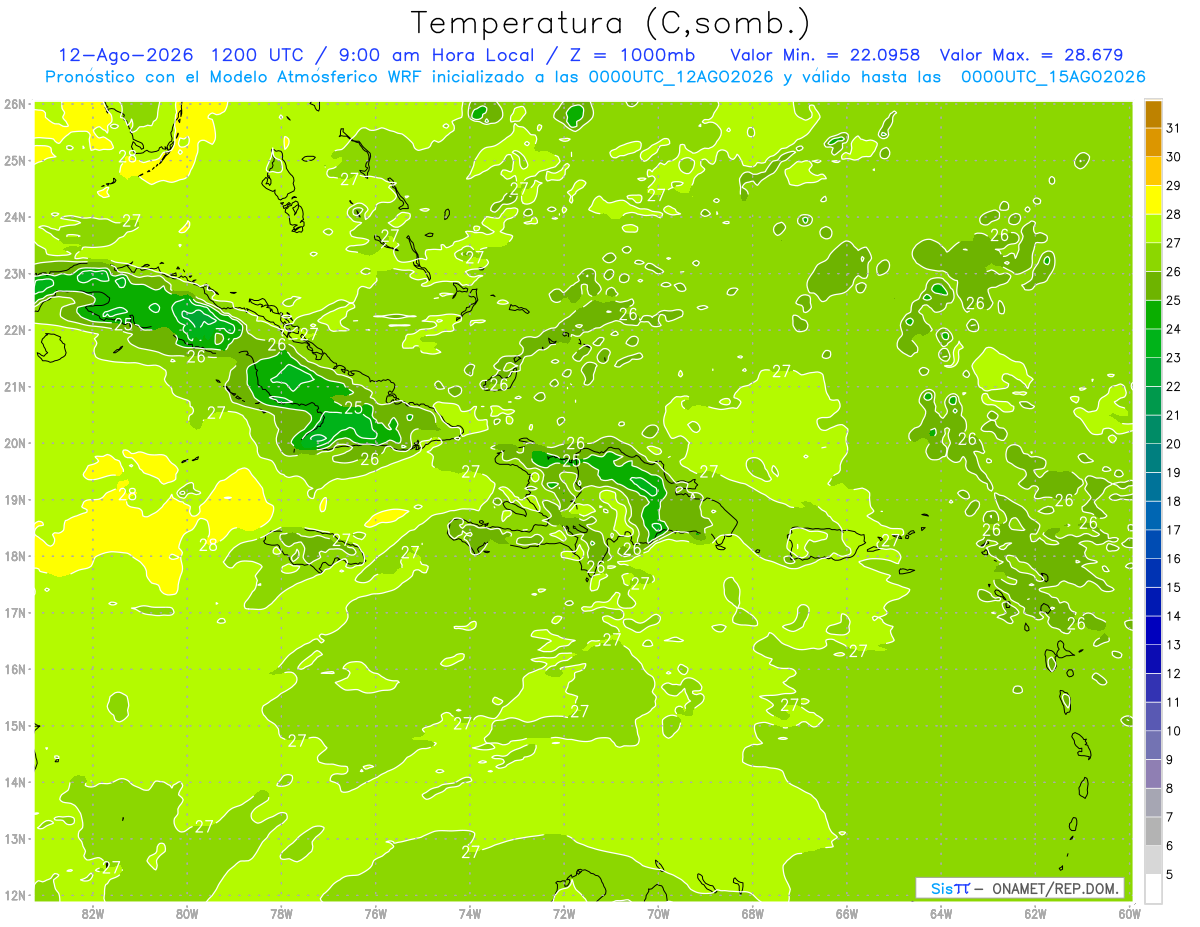Click the legend scale value "8"

tap(1169, 788)
